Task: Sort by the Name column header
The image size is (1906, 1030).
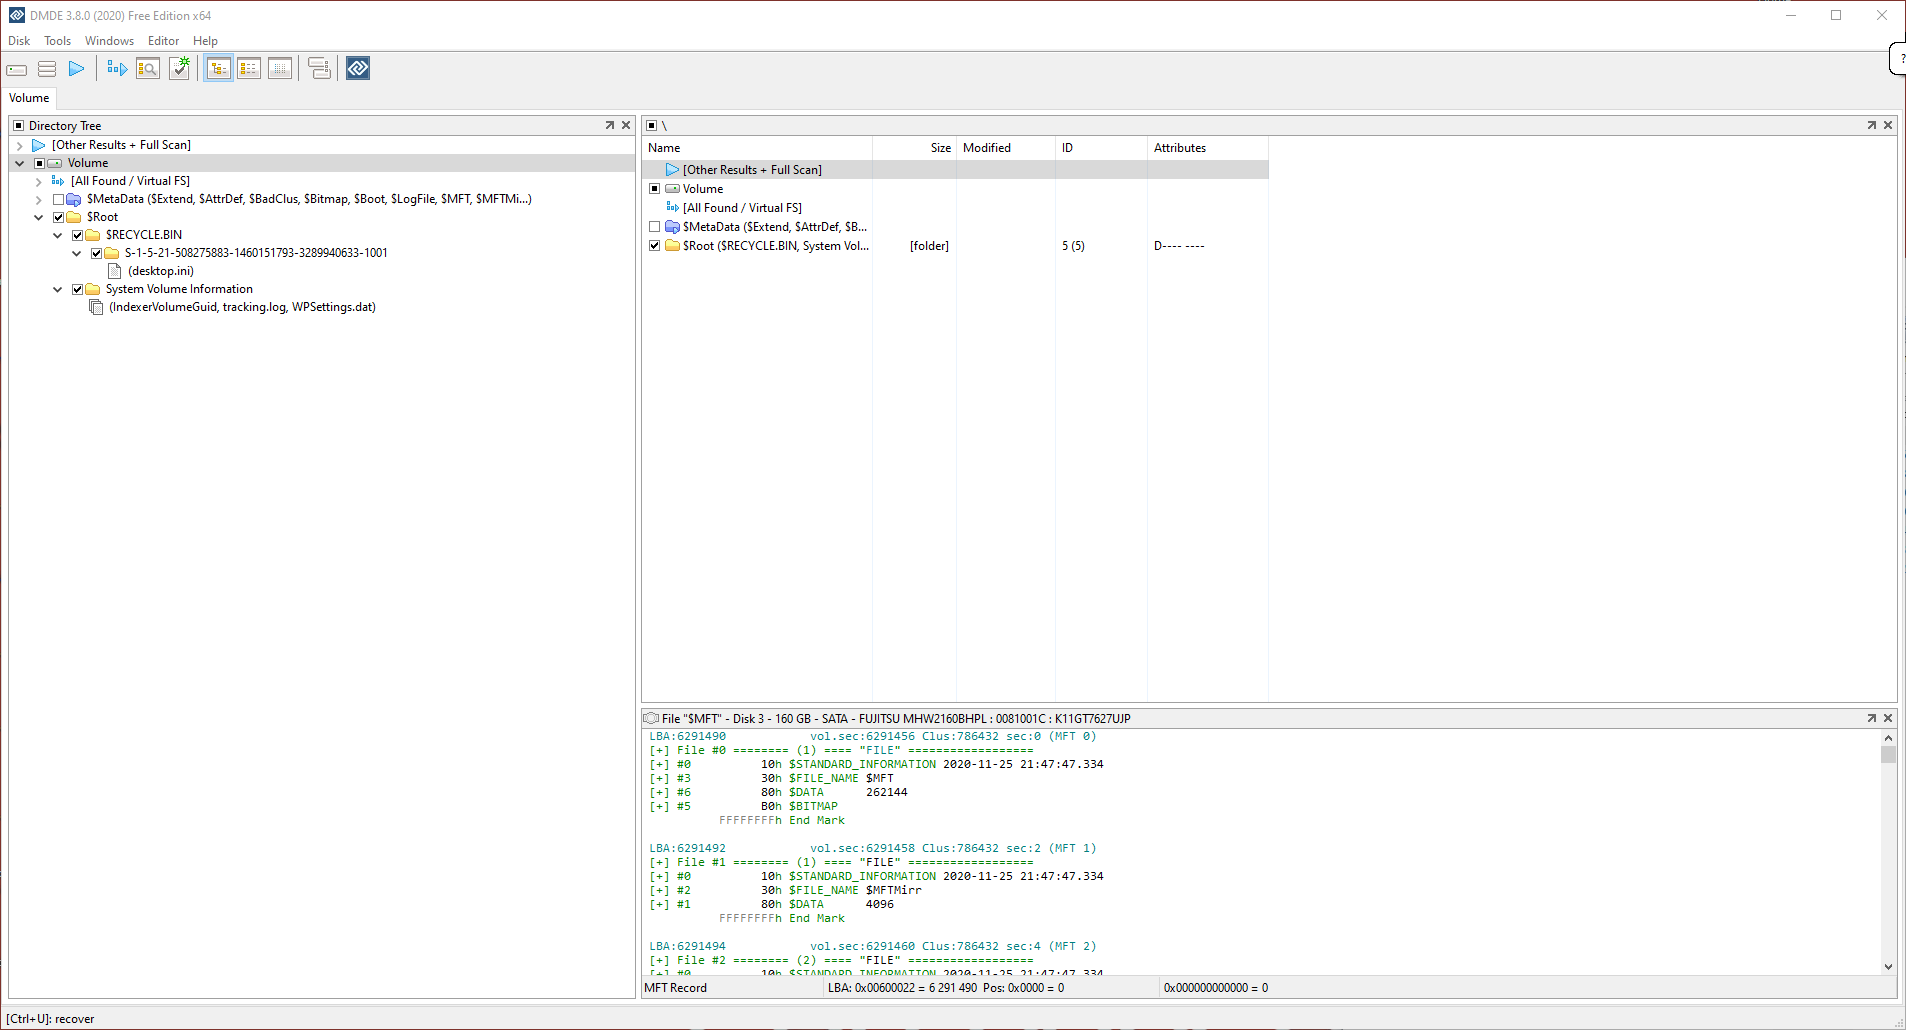Action: (x=757, y=148)
